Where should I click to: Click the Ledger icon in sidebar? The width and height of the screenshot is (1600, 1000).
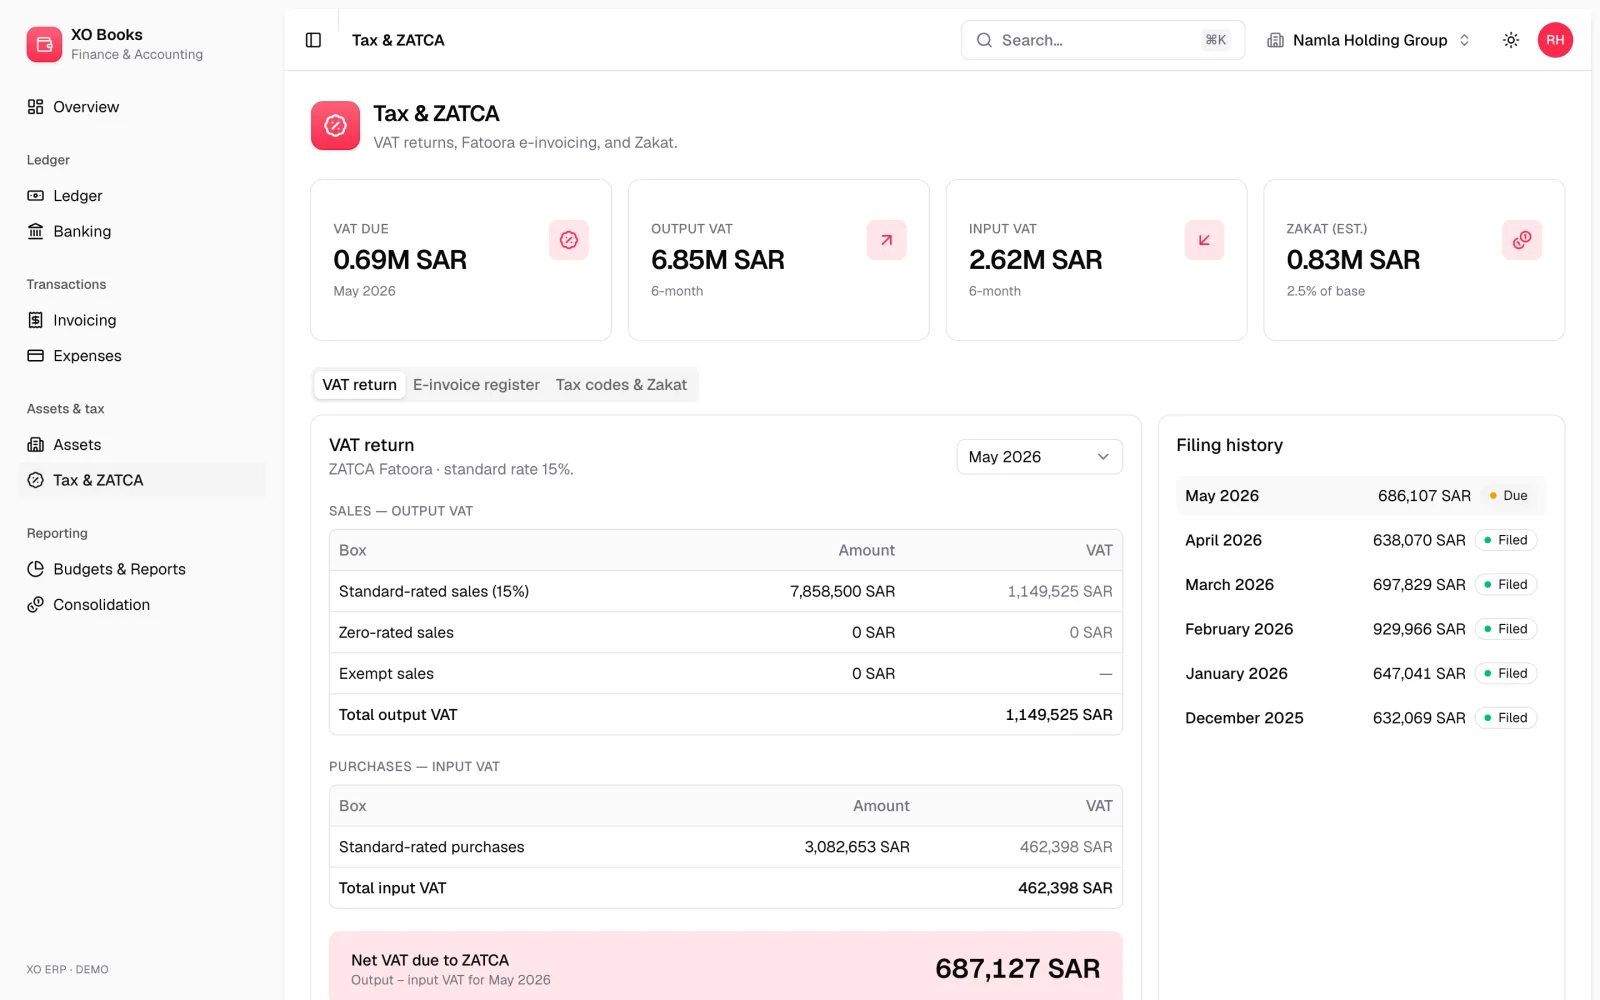click(36, 196)
